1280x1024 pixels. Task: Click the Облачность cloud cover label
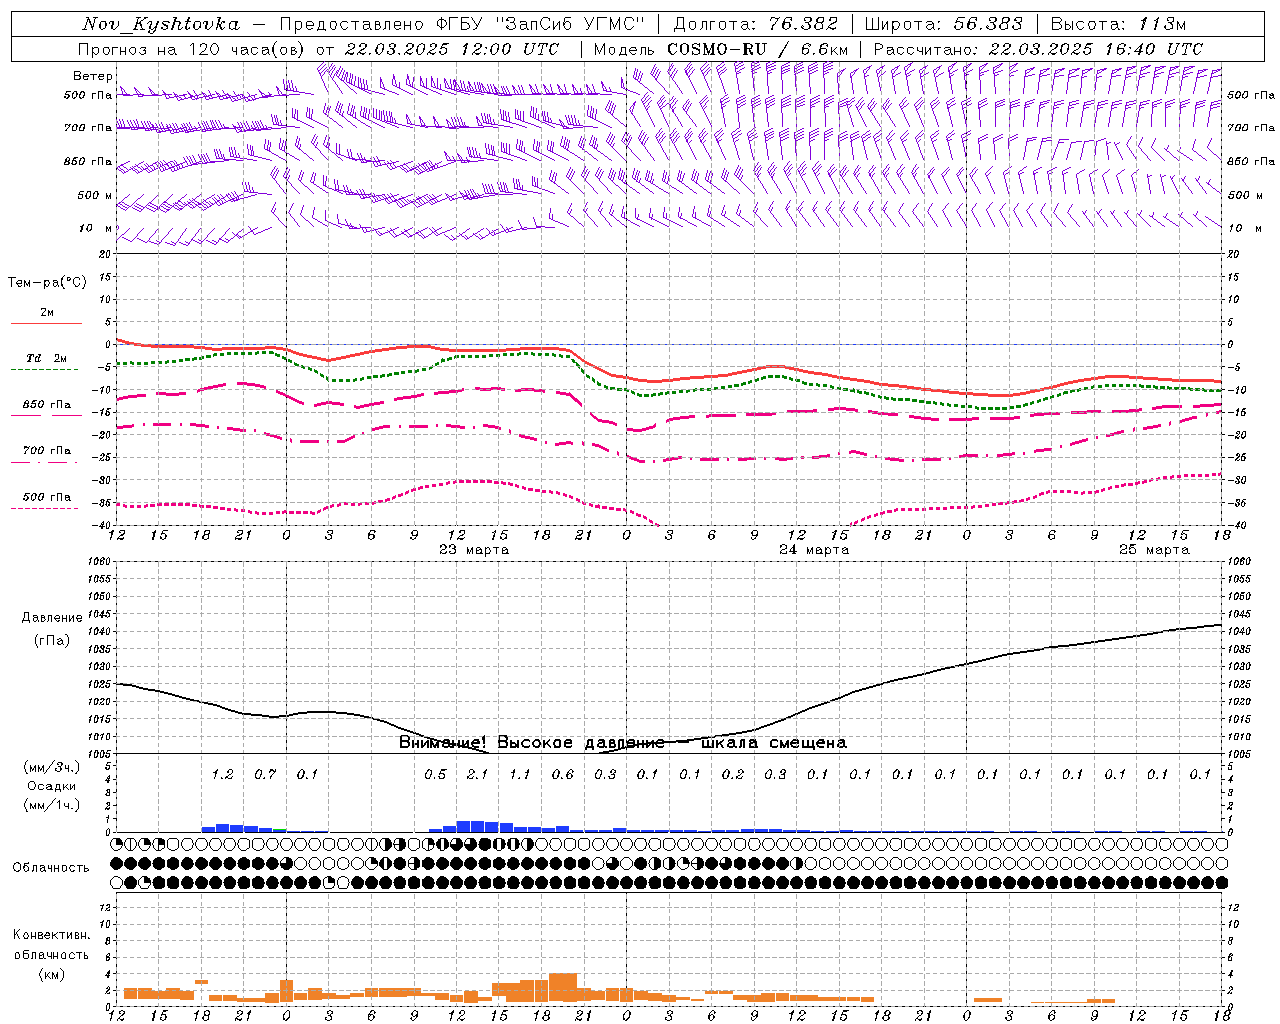tap(51, 868)
